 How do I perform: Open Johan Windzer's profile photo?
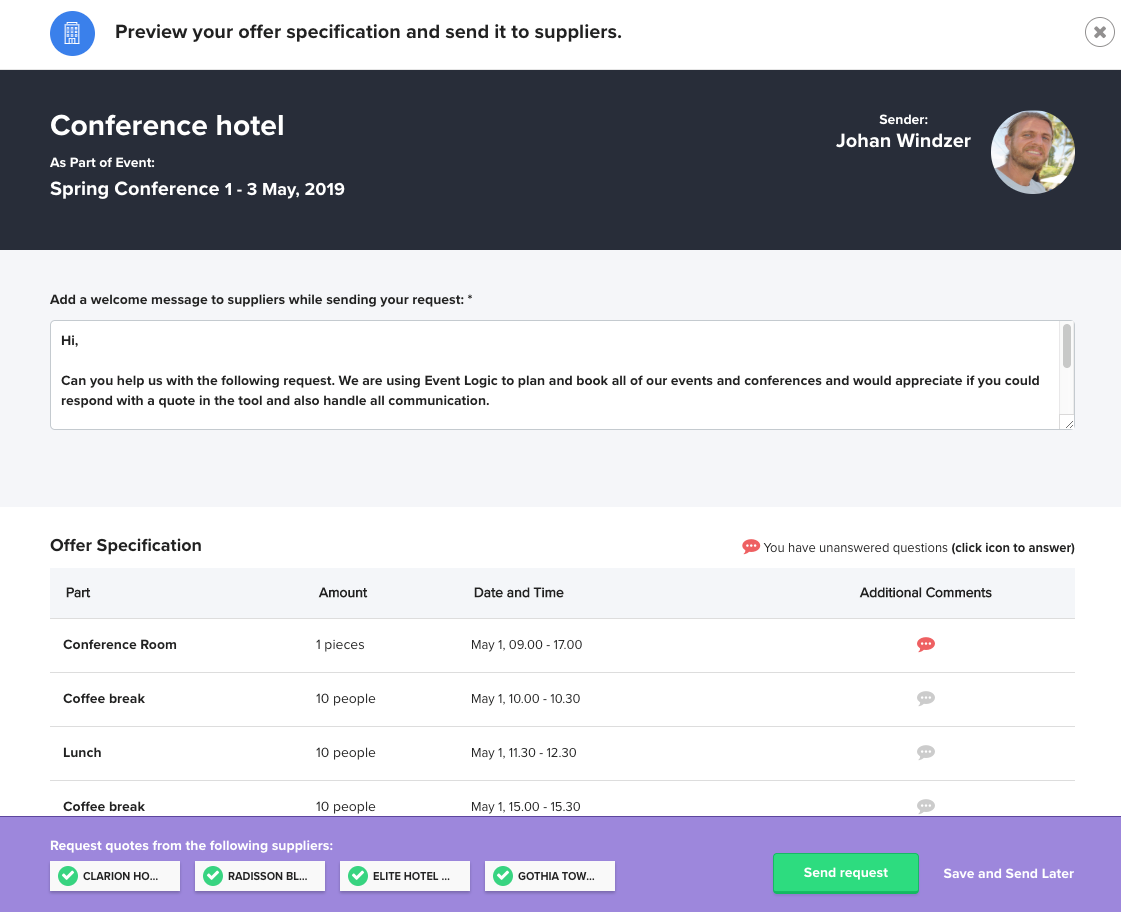(x=1032, y=152)
